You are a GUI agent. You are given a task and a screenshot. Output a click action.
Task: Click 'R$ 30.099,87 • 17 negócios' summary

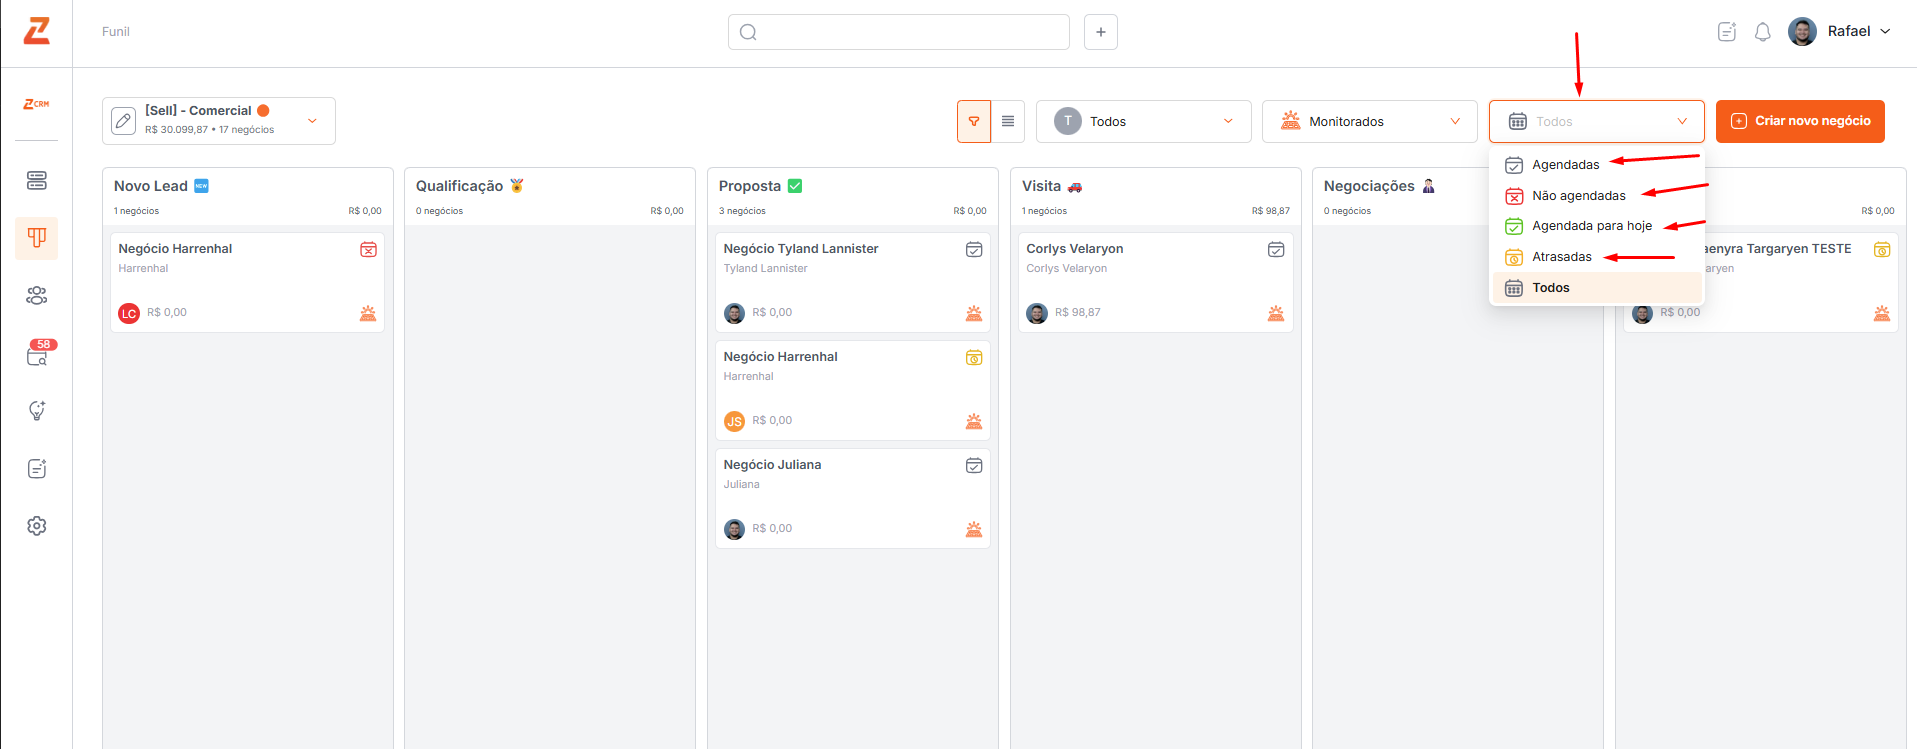(x=209, y=130)
